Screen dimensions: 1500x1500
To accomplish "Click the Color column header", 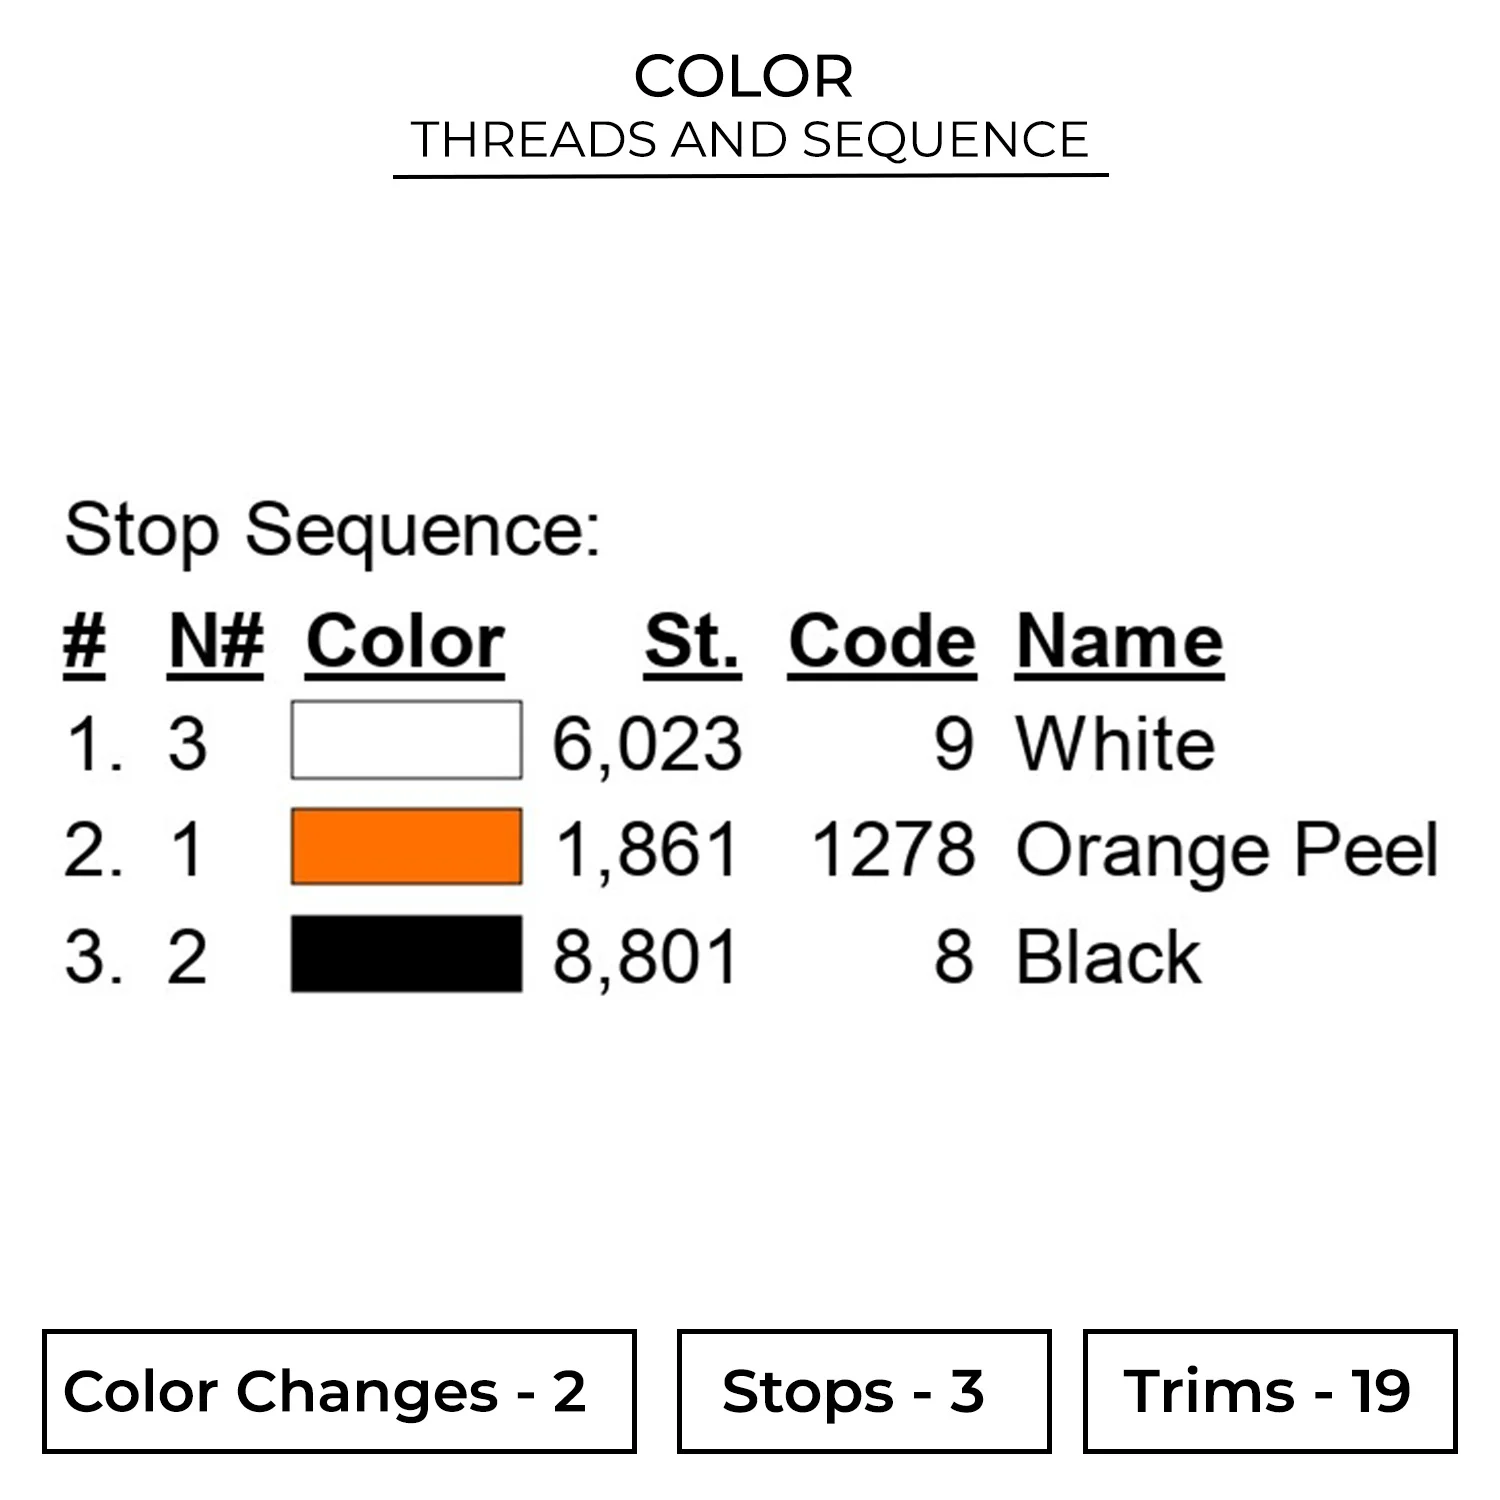I will [405, 642].
